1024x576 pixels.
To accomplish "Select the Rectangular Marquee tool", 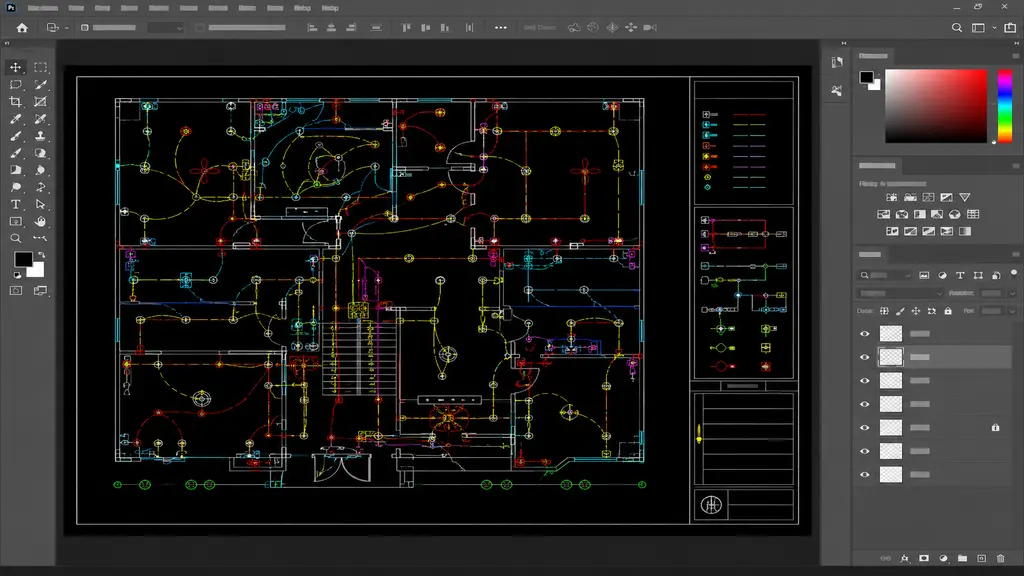I will point(40,67).
